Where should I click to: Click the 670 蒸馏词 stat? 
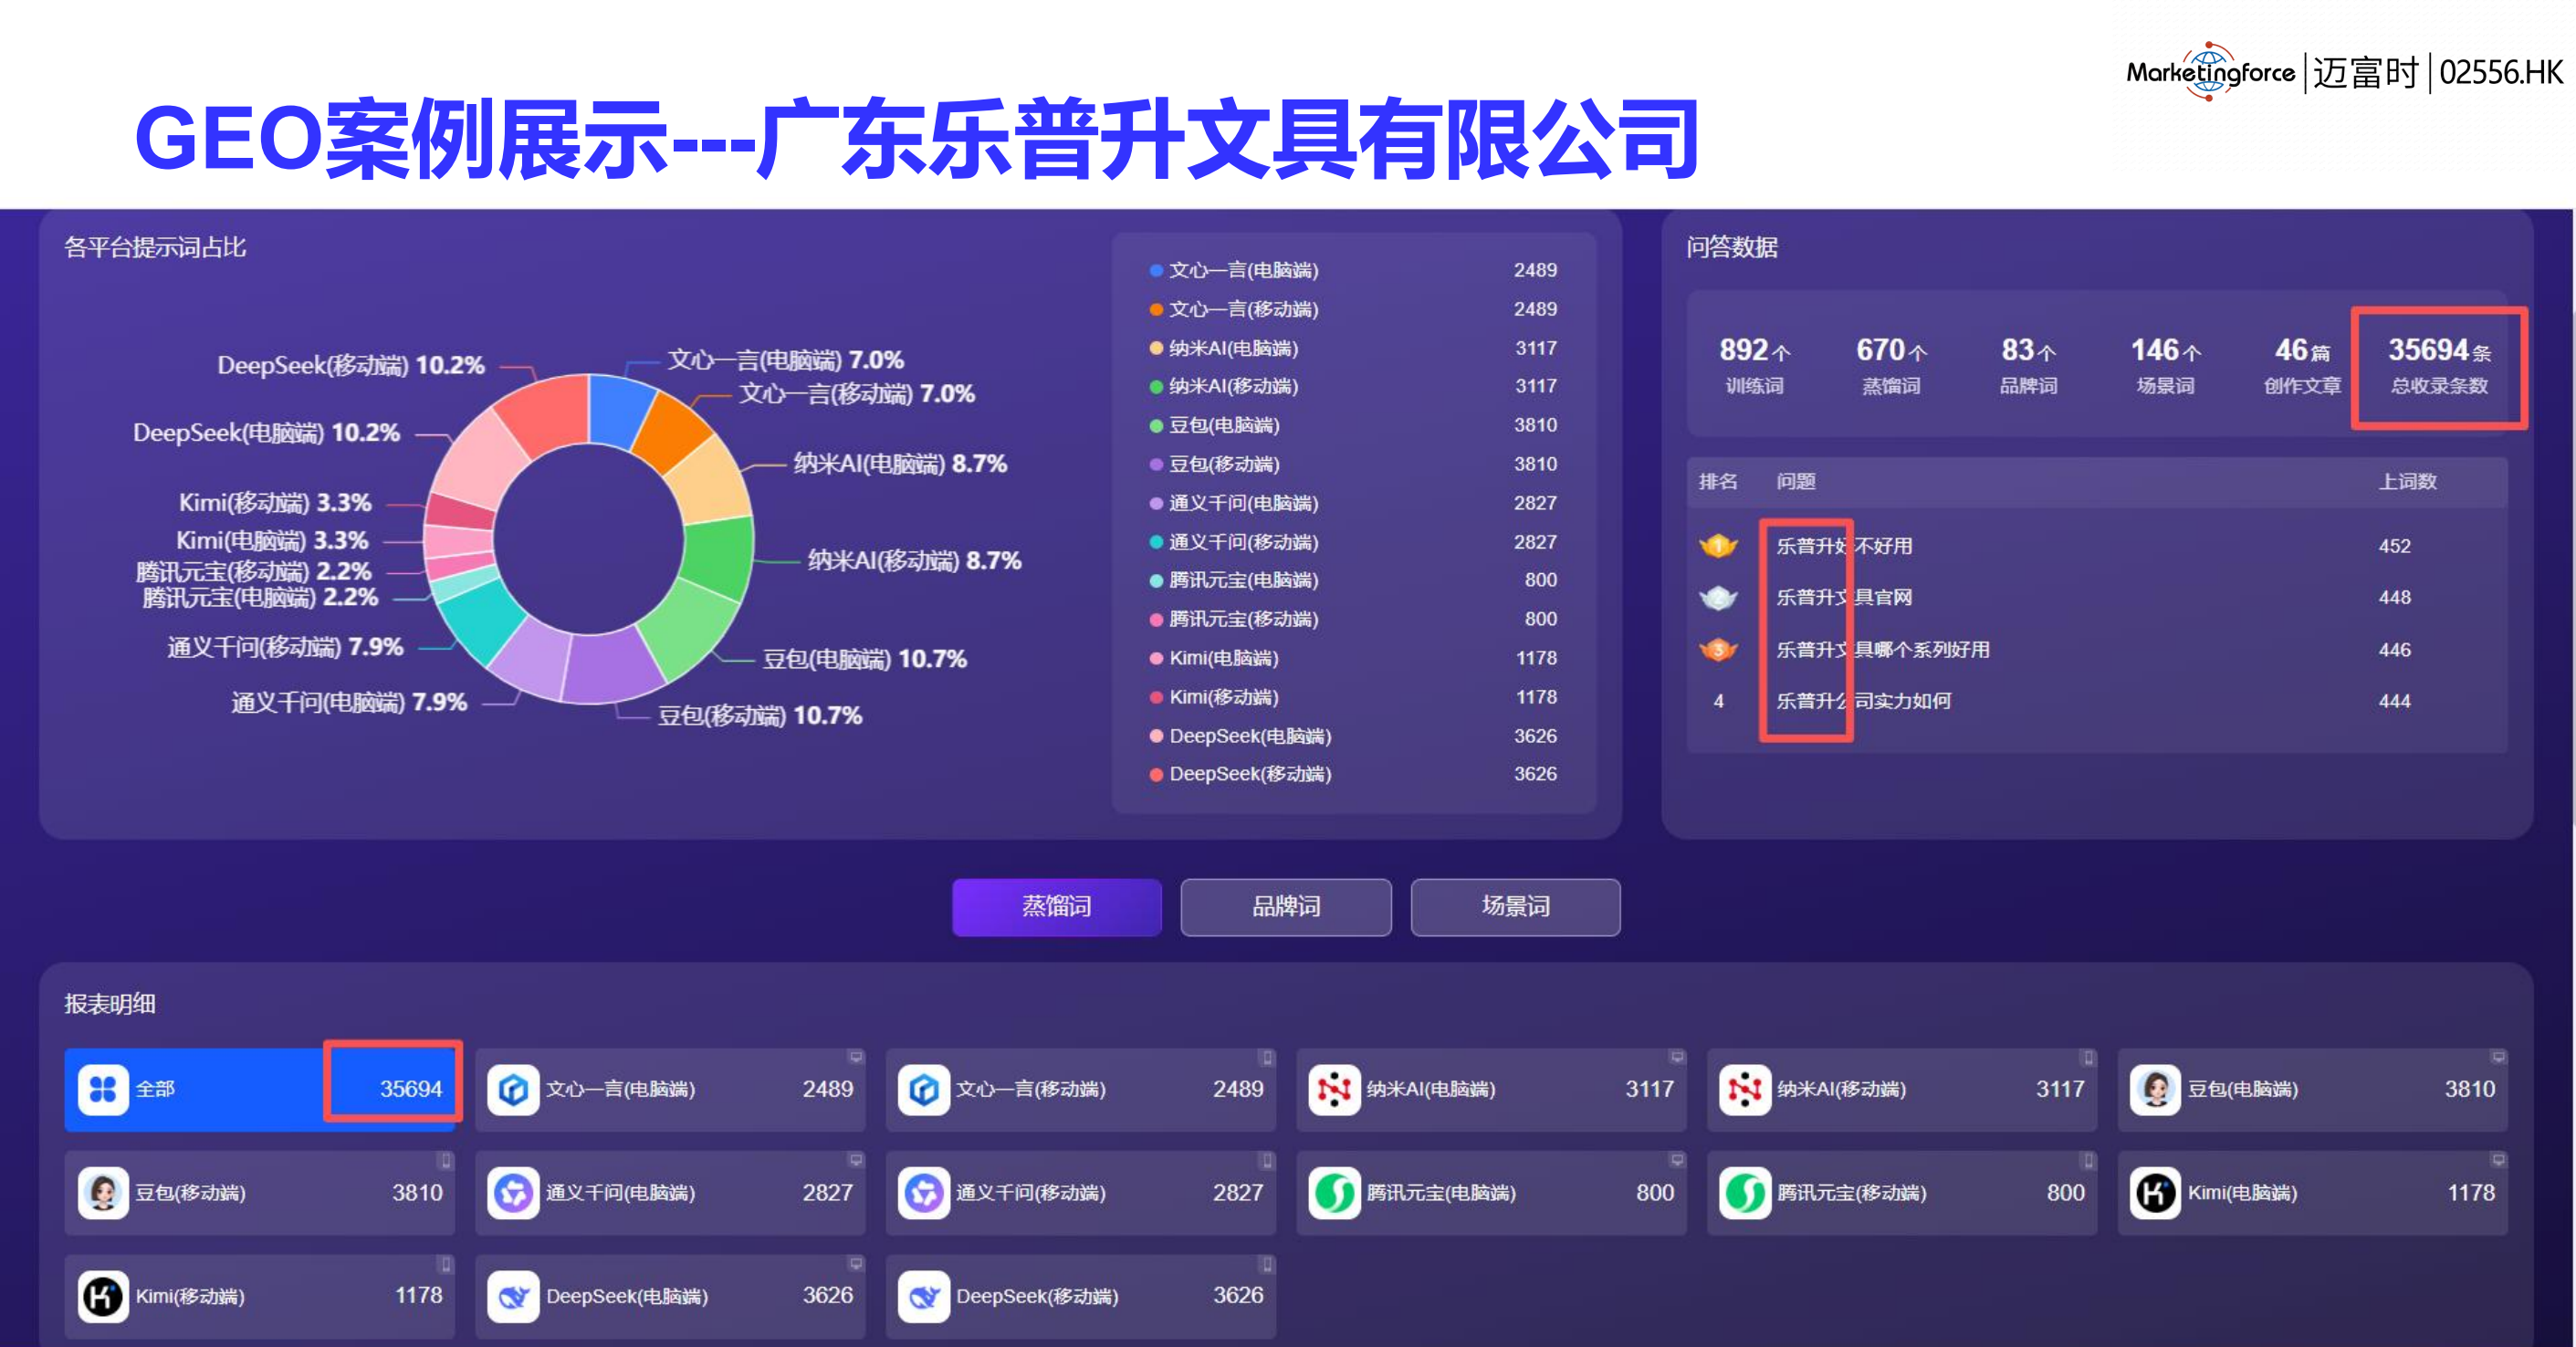point(1891,365)
